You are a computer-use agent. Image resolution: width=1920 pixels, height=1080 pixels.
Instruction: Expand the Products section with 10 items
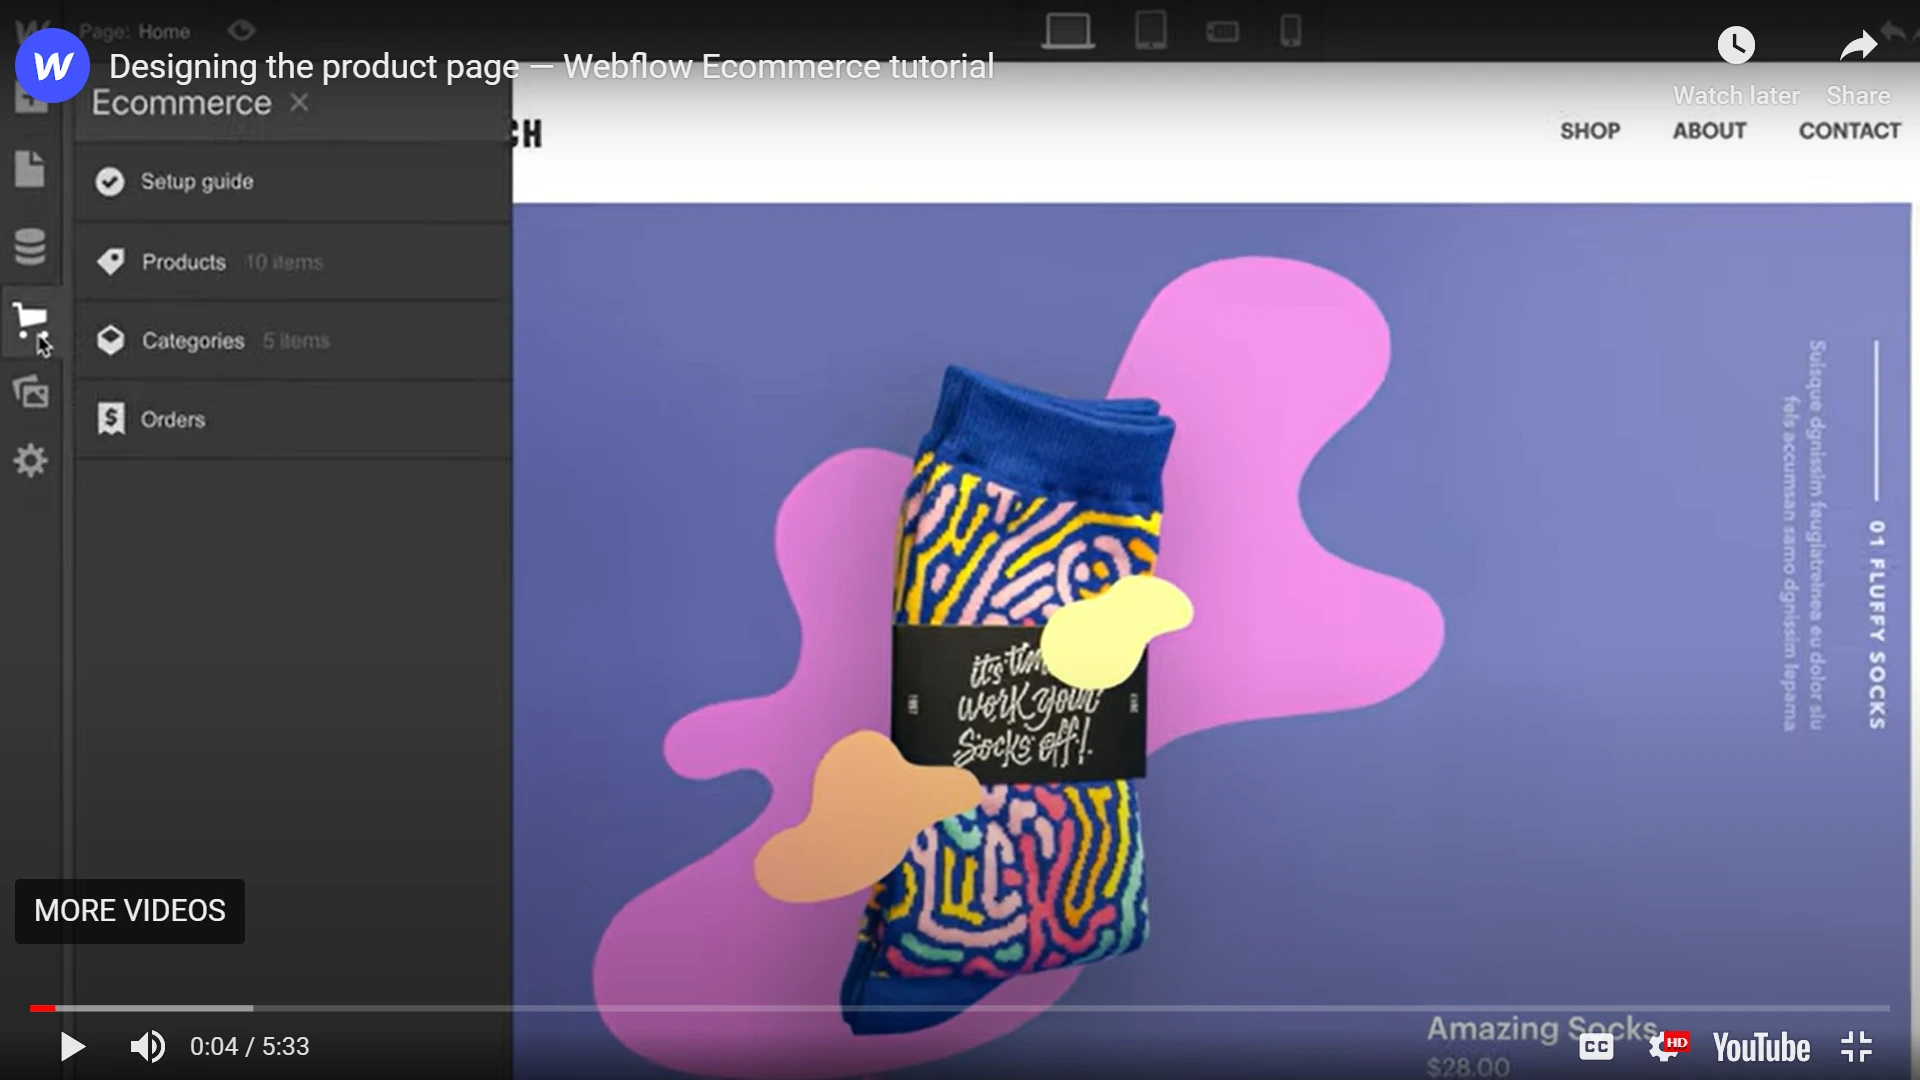pos(183,261)
